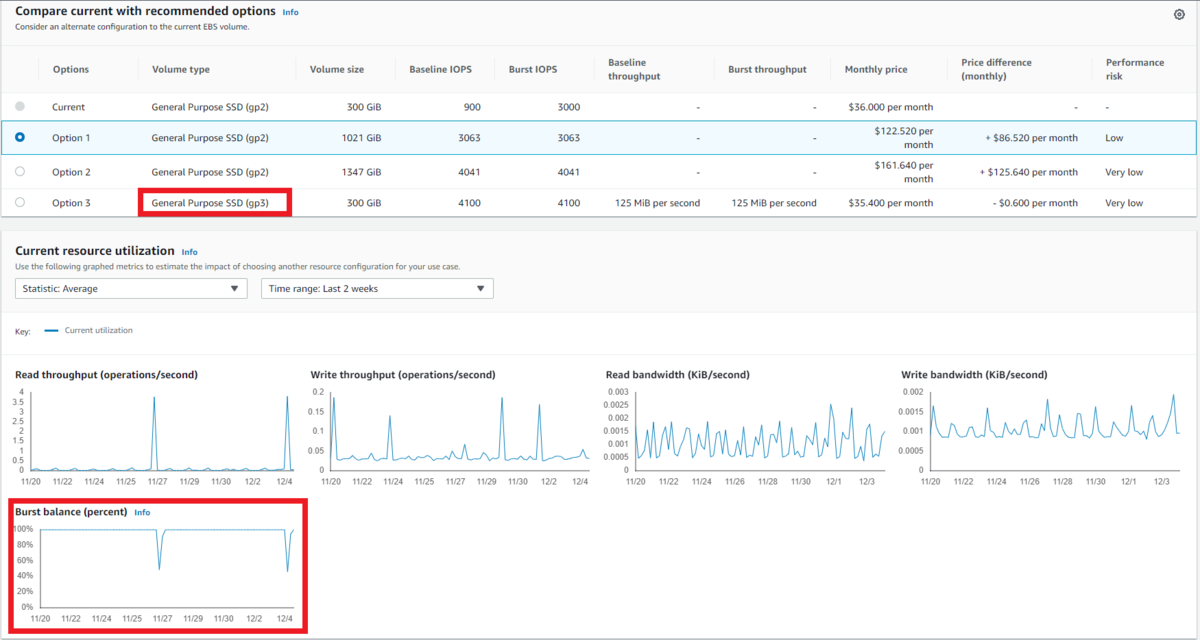Select the Option 3 radio button
Image resolution: width=1200 pixels, height=640 pixels.
20,203
